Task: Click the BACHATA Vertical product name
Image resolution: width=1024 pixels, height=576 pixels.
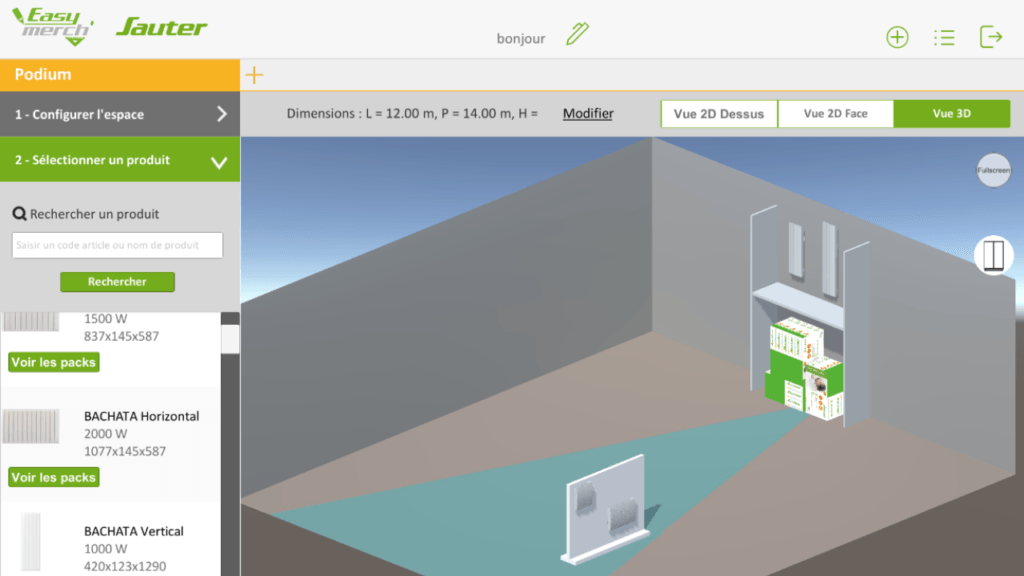Action: click(134, 532)
